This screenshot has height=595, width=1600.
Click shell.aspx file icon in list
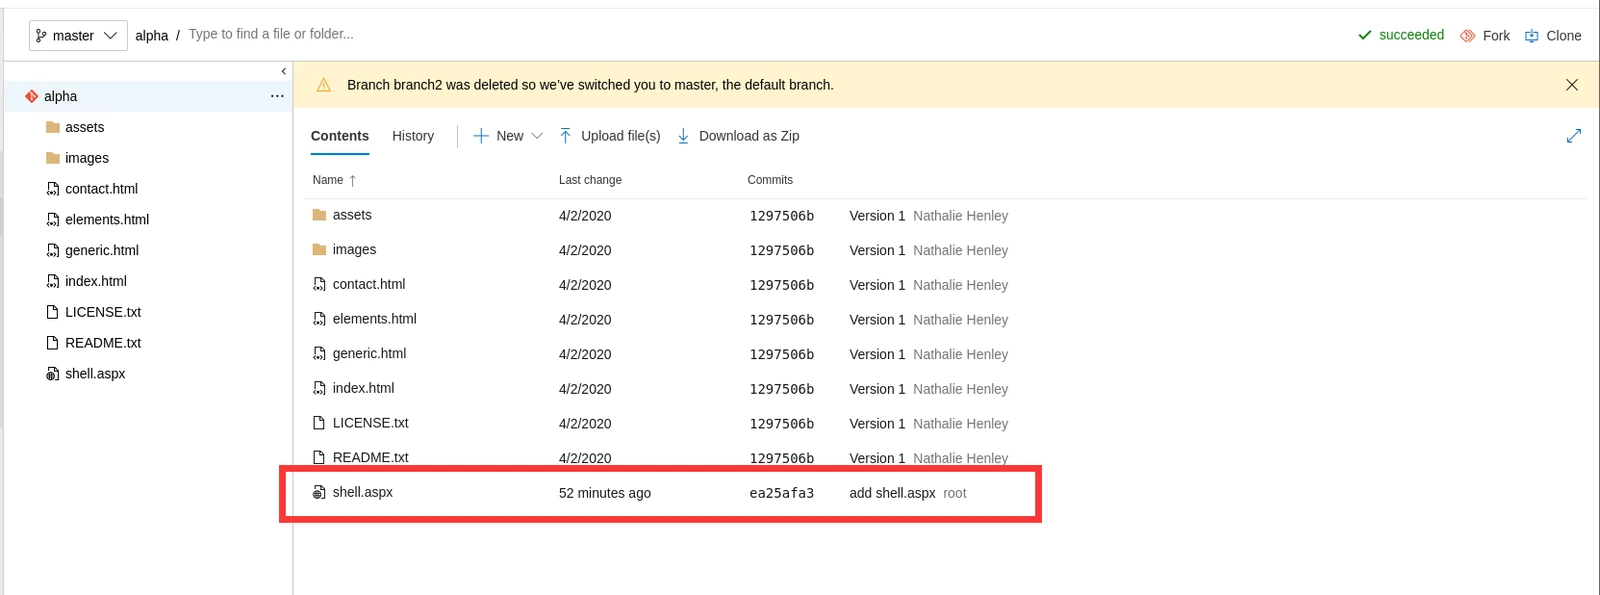click(319, 492)
